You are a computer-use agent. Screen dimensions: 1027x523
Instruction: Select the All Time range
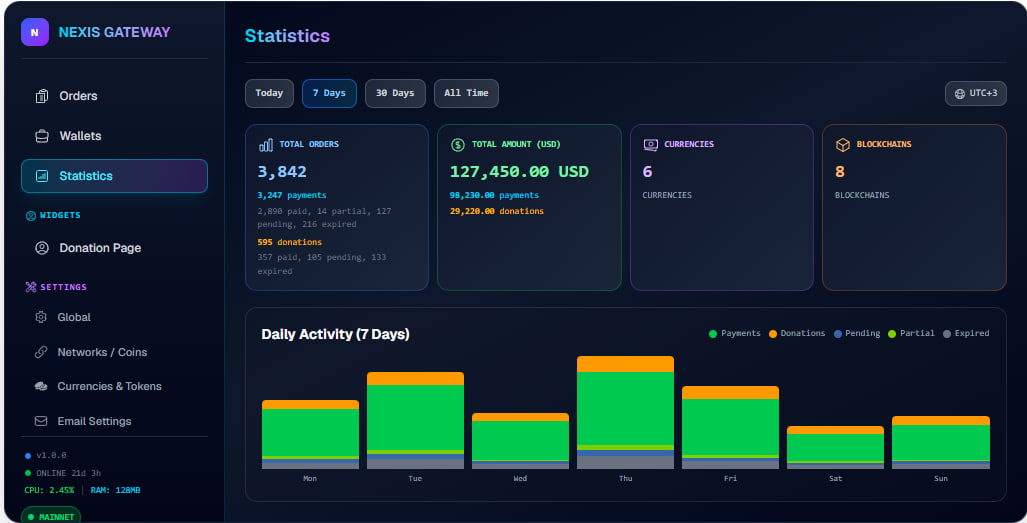(x=466, y=93)
